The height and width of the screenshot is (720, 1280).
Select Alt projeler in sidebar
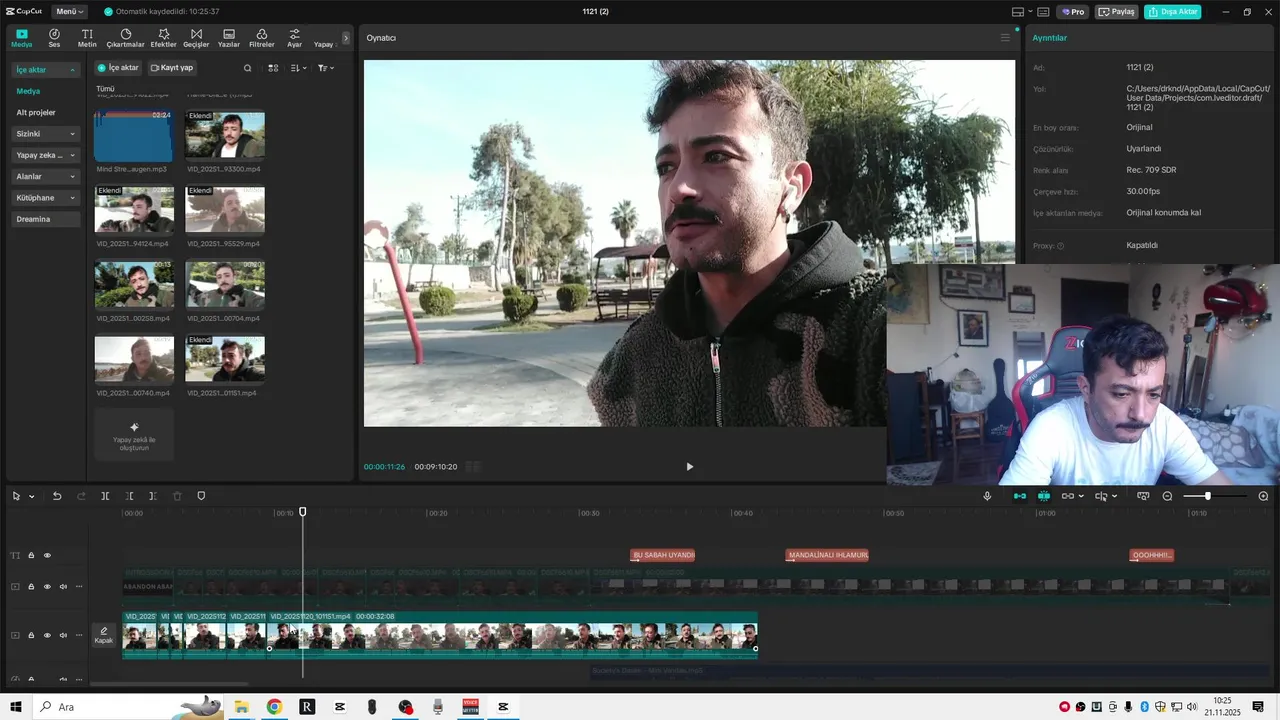[36, 112]
